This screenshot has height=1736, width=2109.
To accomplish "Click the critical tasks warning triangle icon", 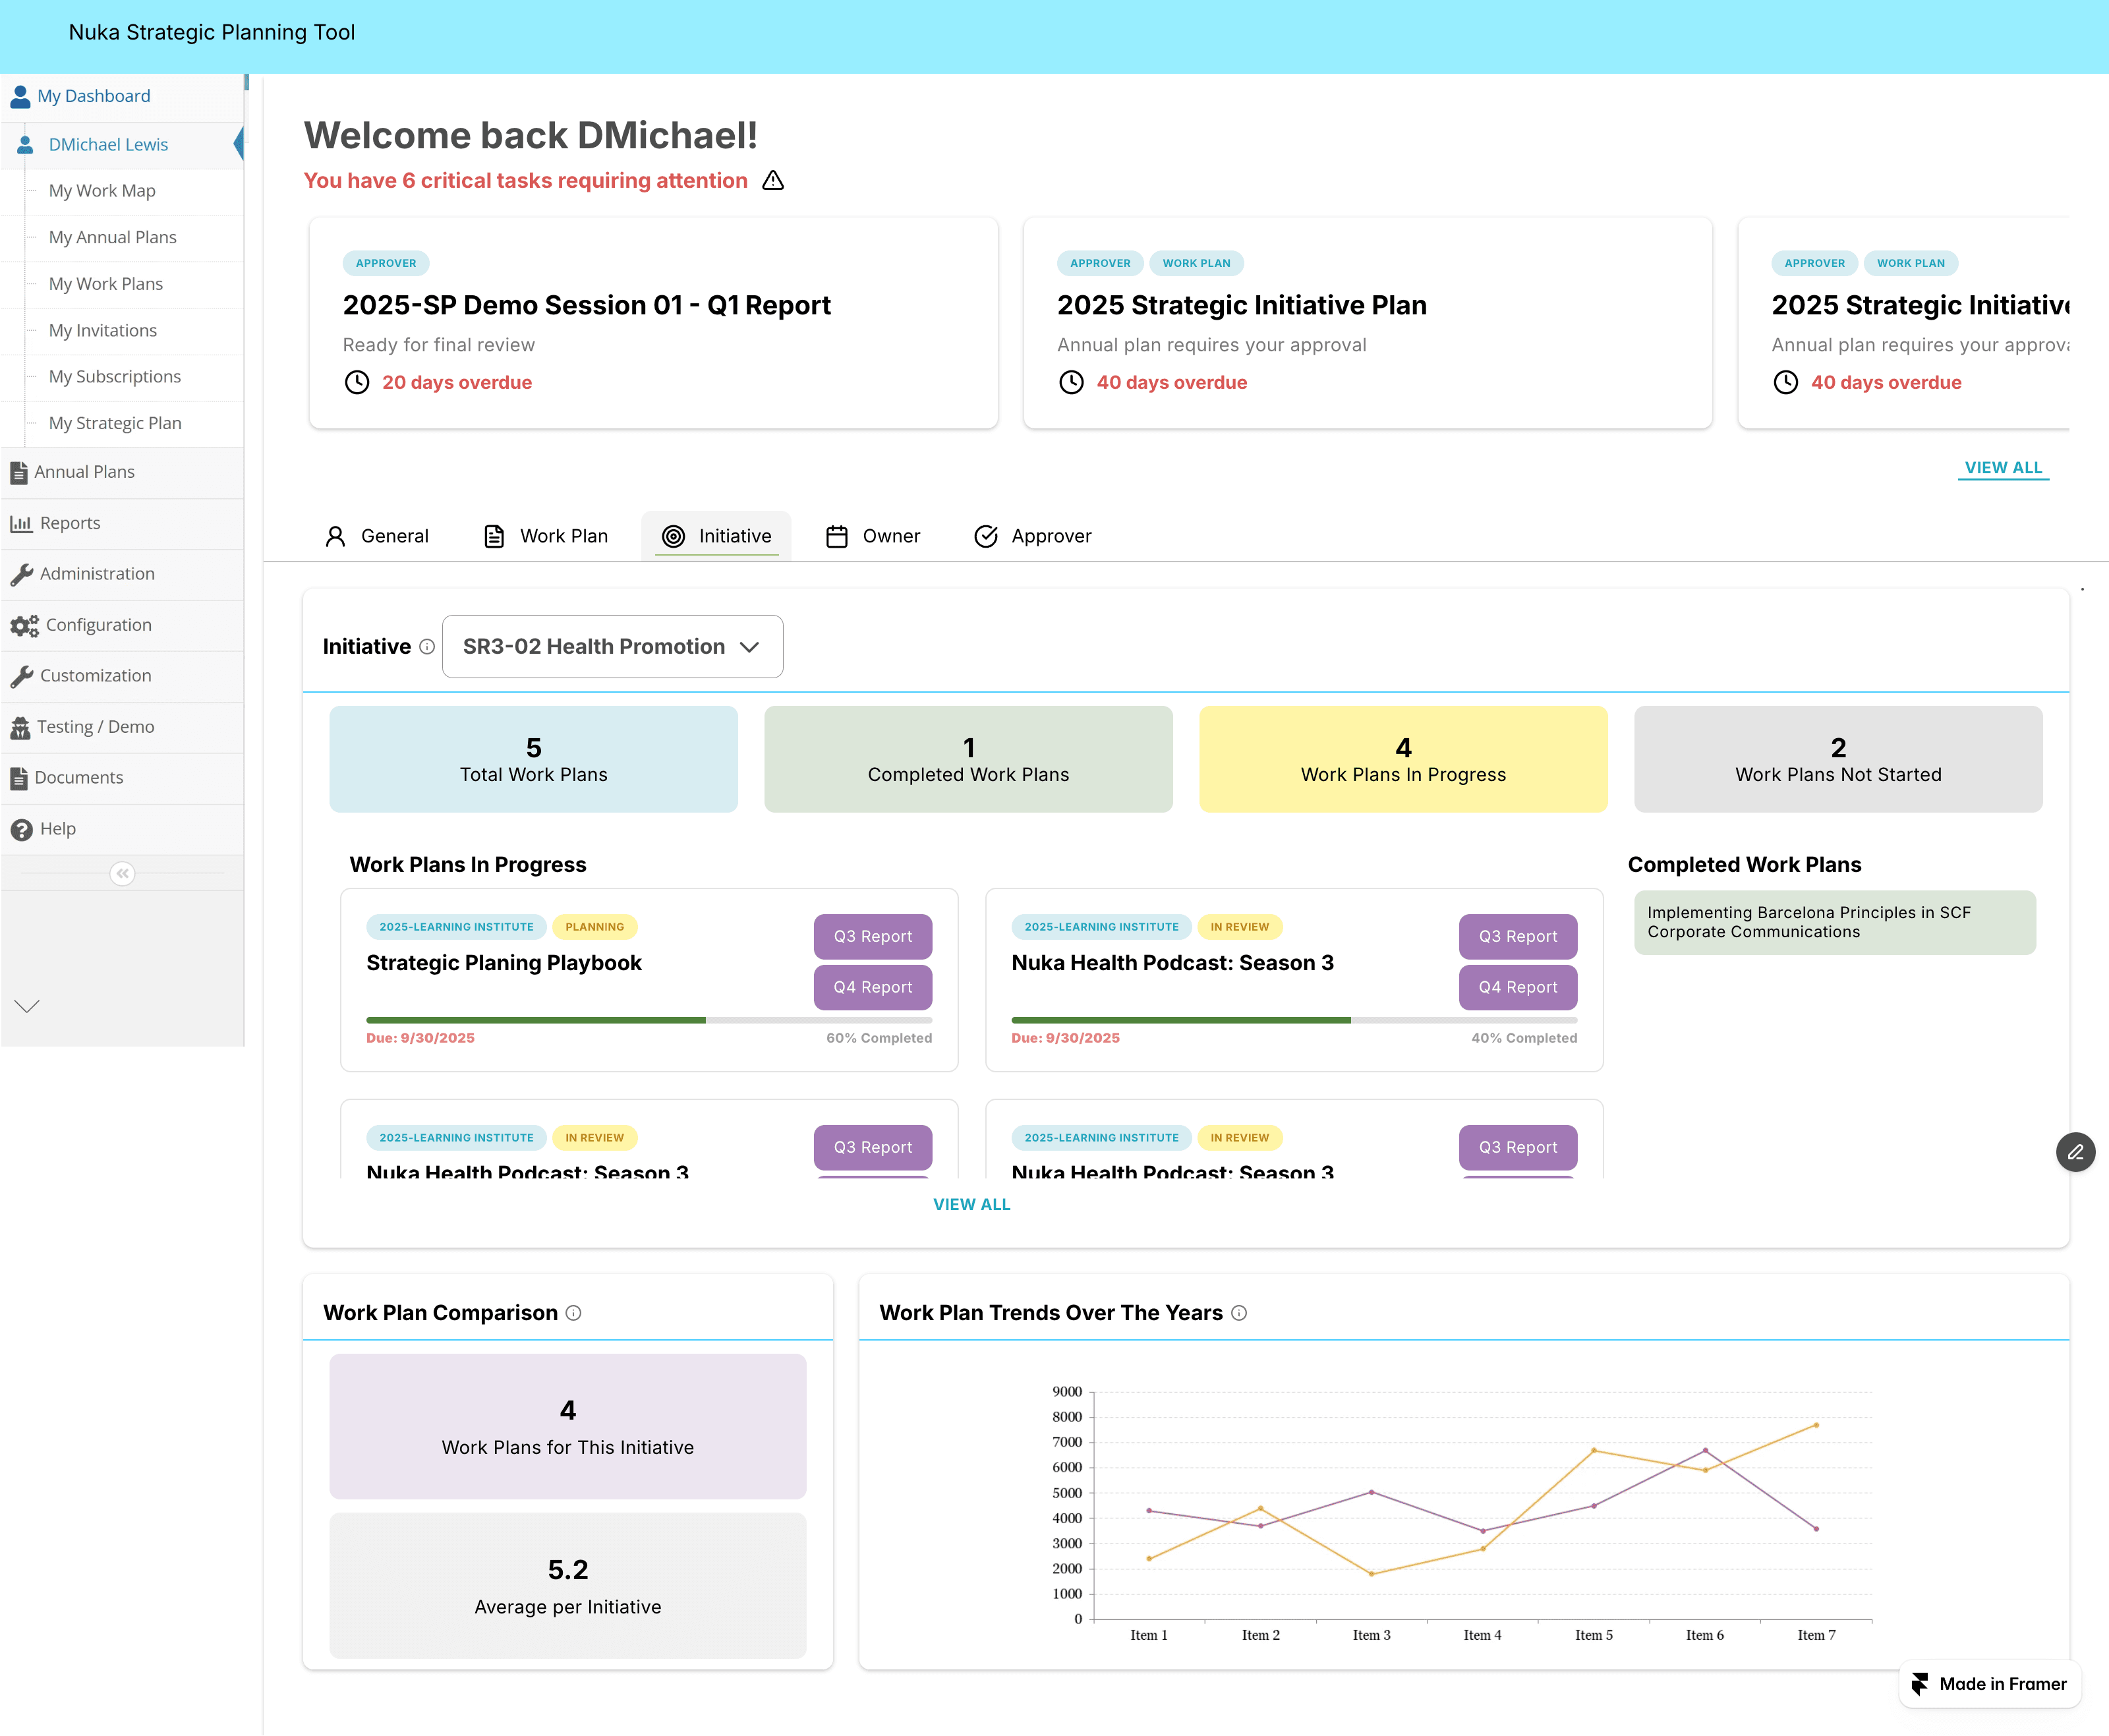I will point(772,181).
